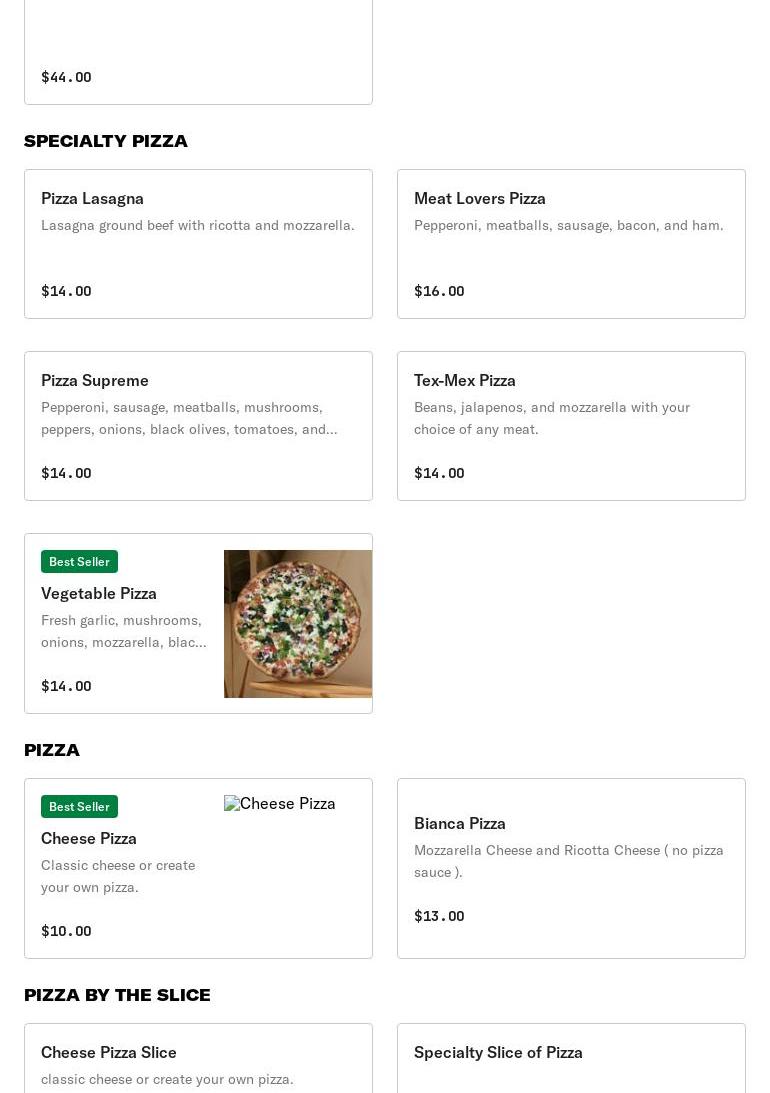
Task: Click the $16.00 price on Meat Lovers Pizza
Action: (439, 291)
